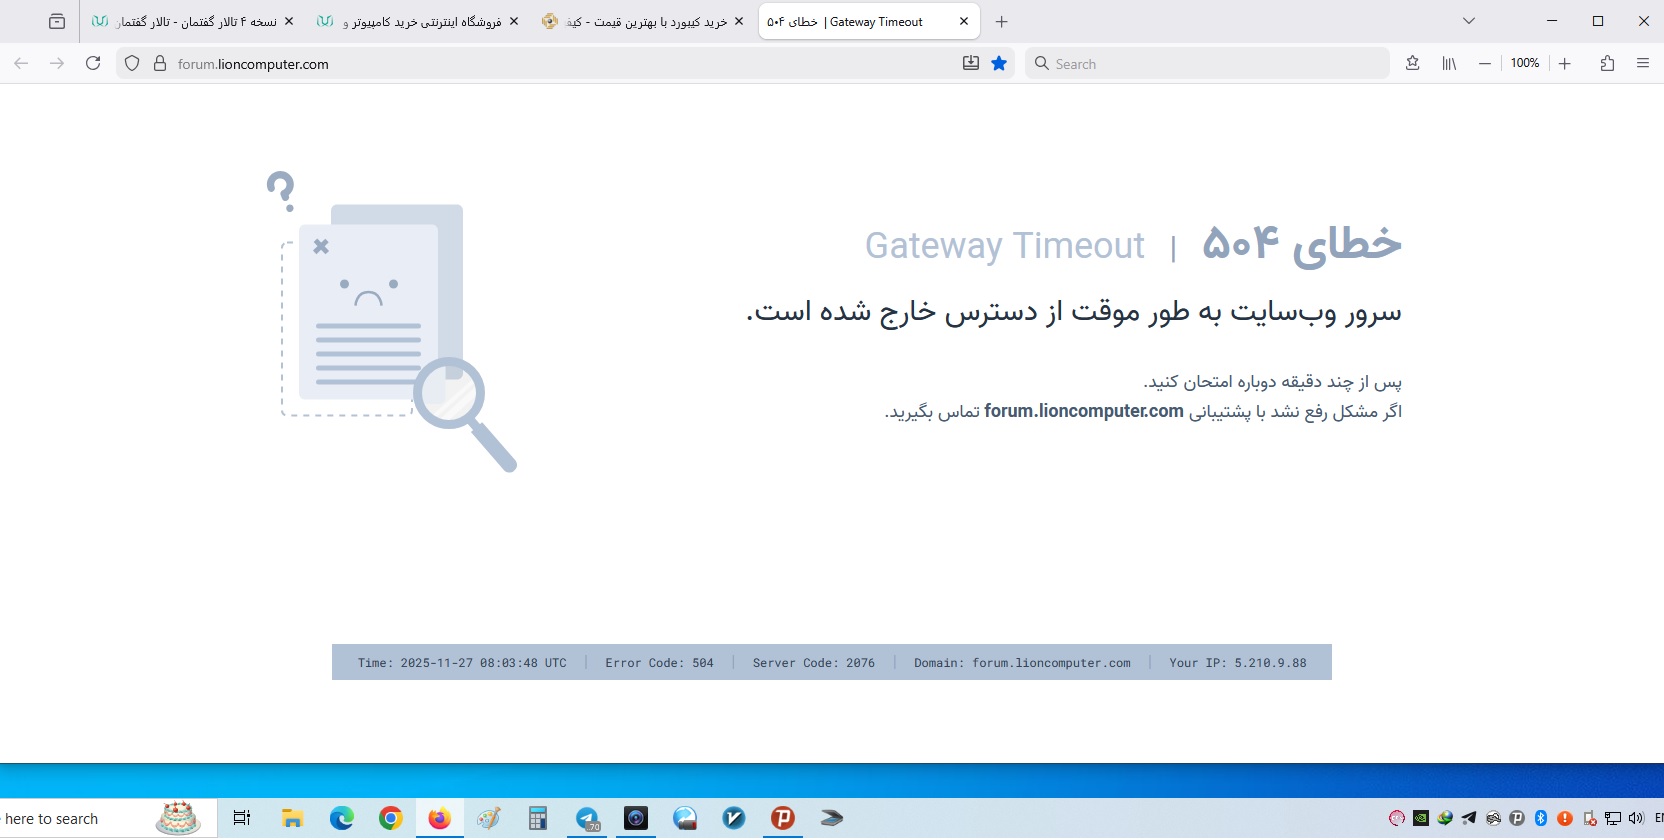This screenshot has height=840, width=1664.
Task: Open NVIDIA icon in system tray
Action: (x=1421, y=818)
